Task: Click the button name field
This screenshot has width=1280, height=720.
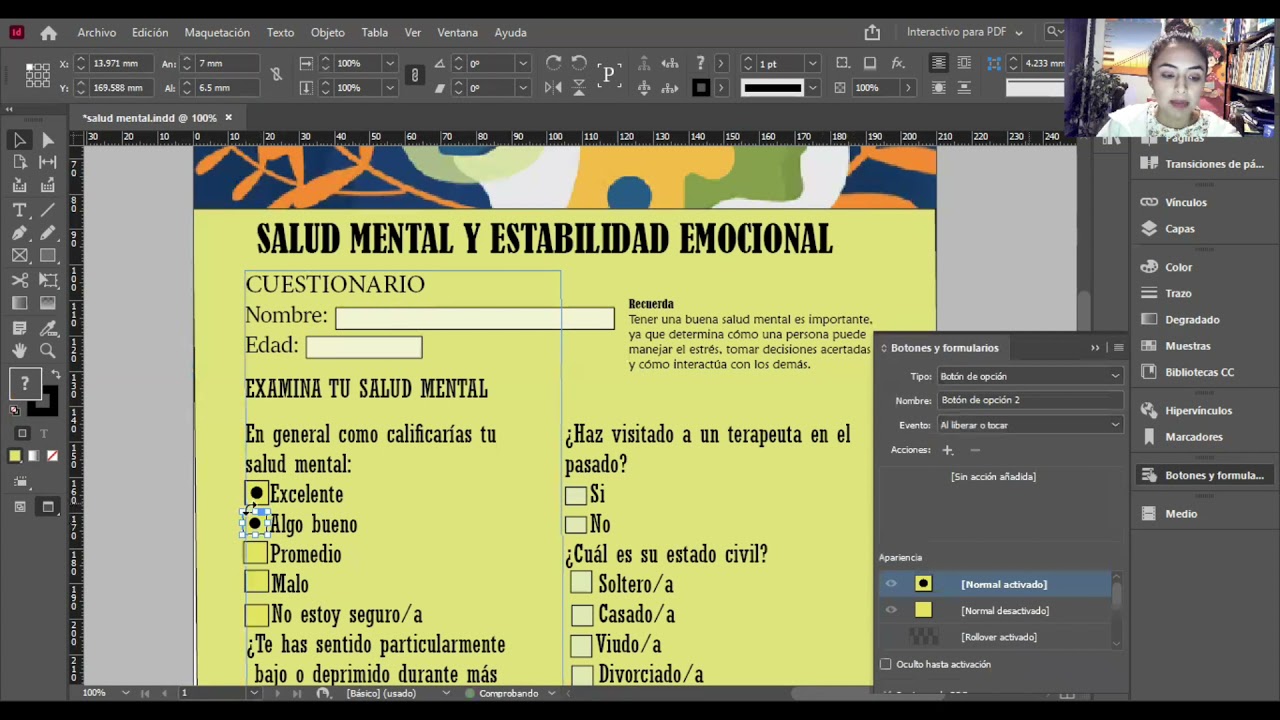Action: [x=1029, y=400]
